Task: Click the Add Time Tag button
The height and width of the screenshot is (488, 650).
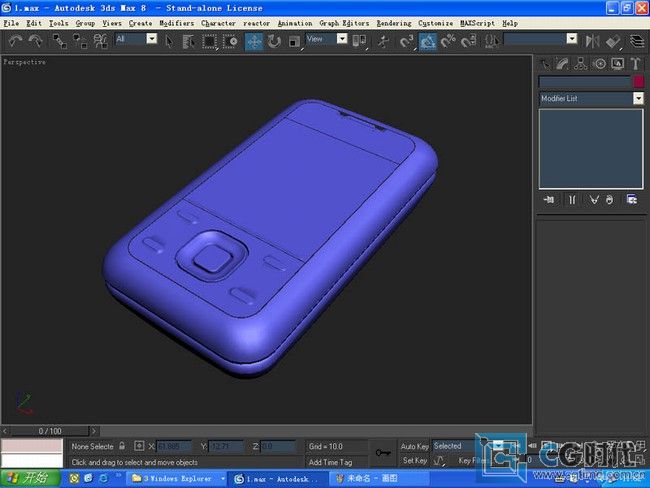Action: click(x=330, y=462)
